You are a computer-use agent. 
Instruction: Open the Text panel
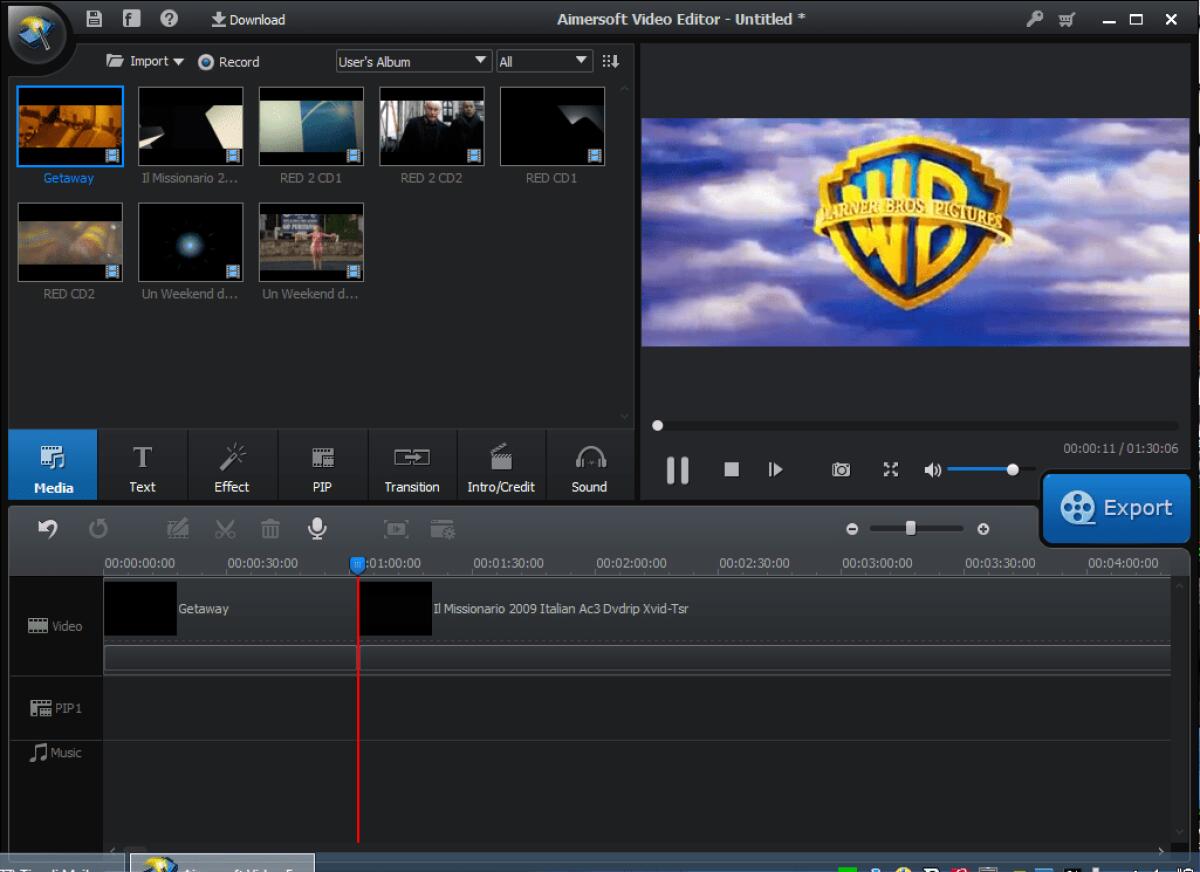[x=142, y=464]
